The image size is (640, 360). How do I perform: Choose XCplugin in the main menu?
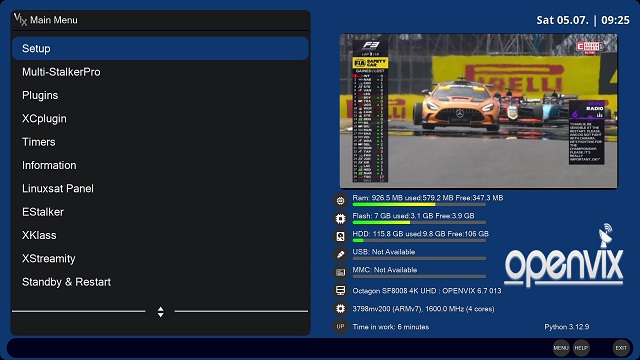point(160,118)
